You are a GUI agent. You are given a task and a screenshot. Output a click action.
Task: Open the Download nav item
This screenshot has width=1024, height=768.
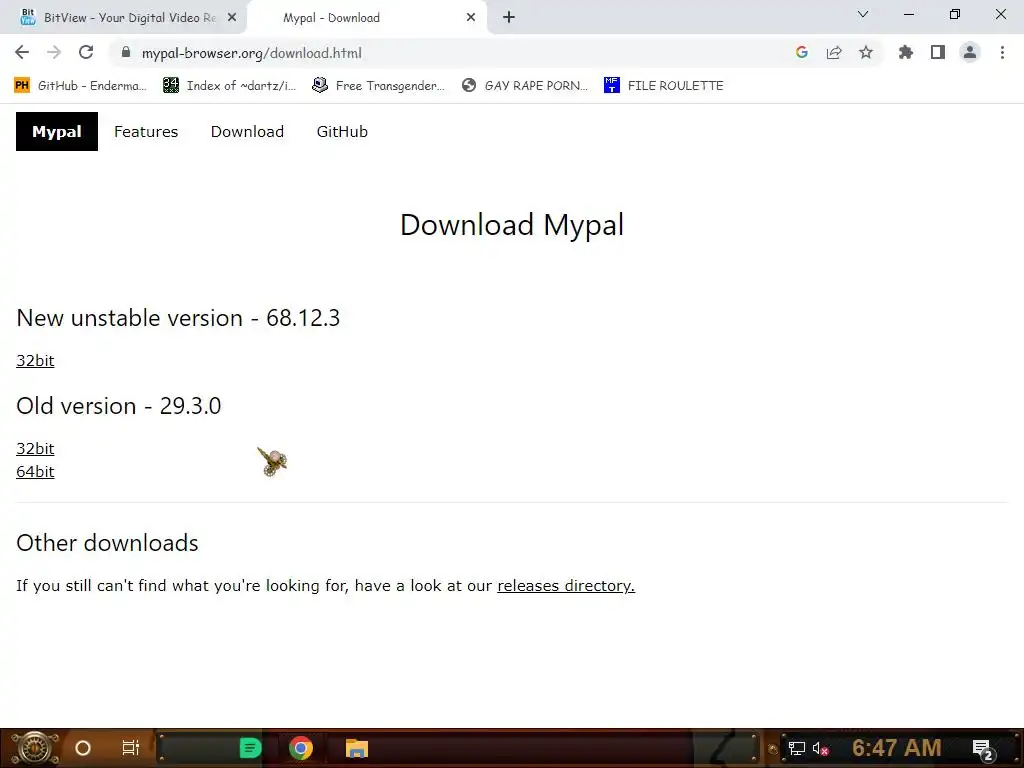[247, 131]
